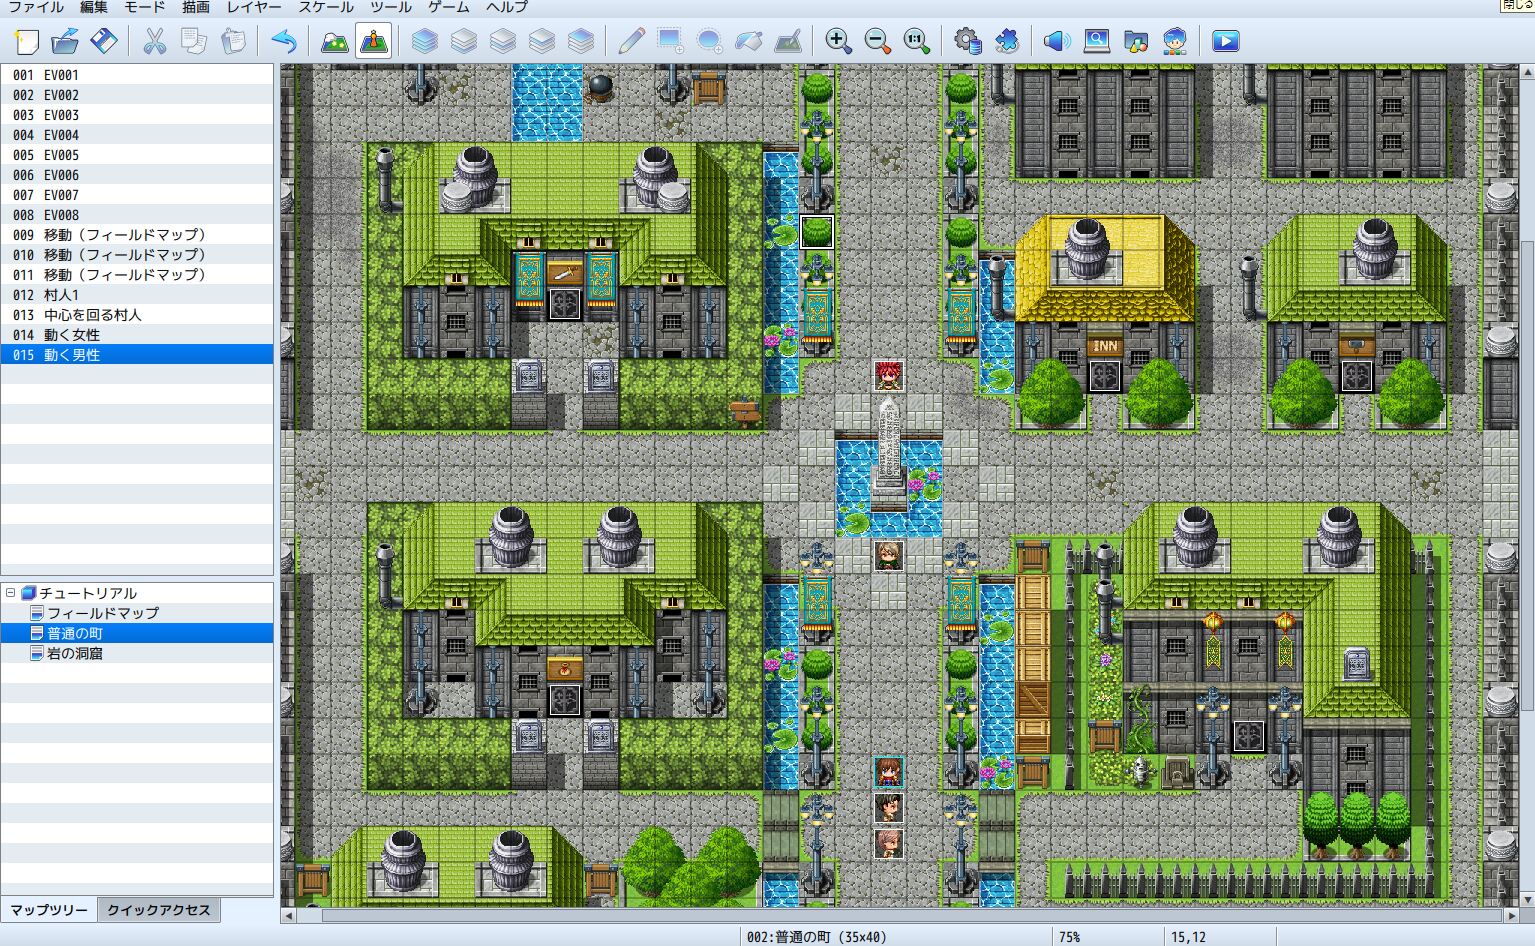
Task: Select the フィールドマップ map
Action: click(x=103, y=613)
